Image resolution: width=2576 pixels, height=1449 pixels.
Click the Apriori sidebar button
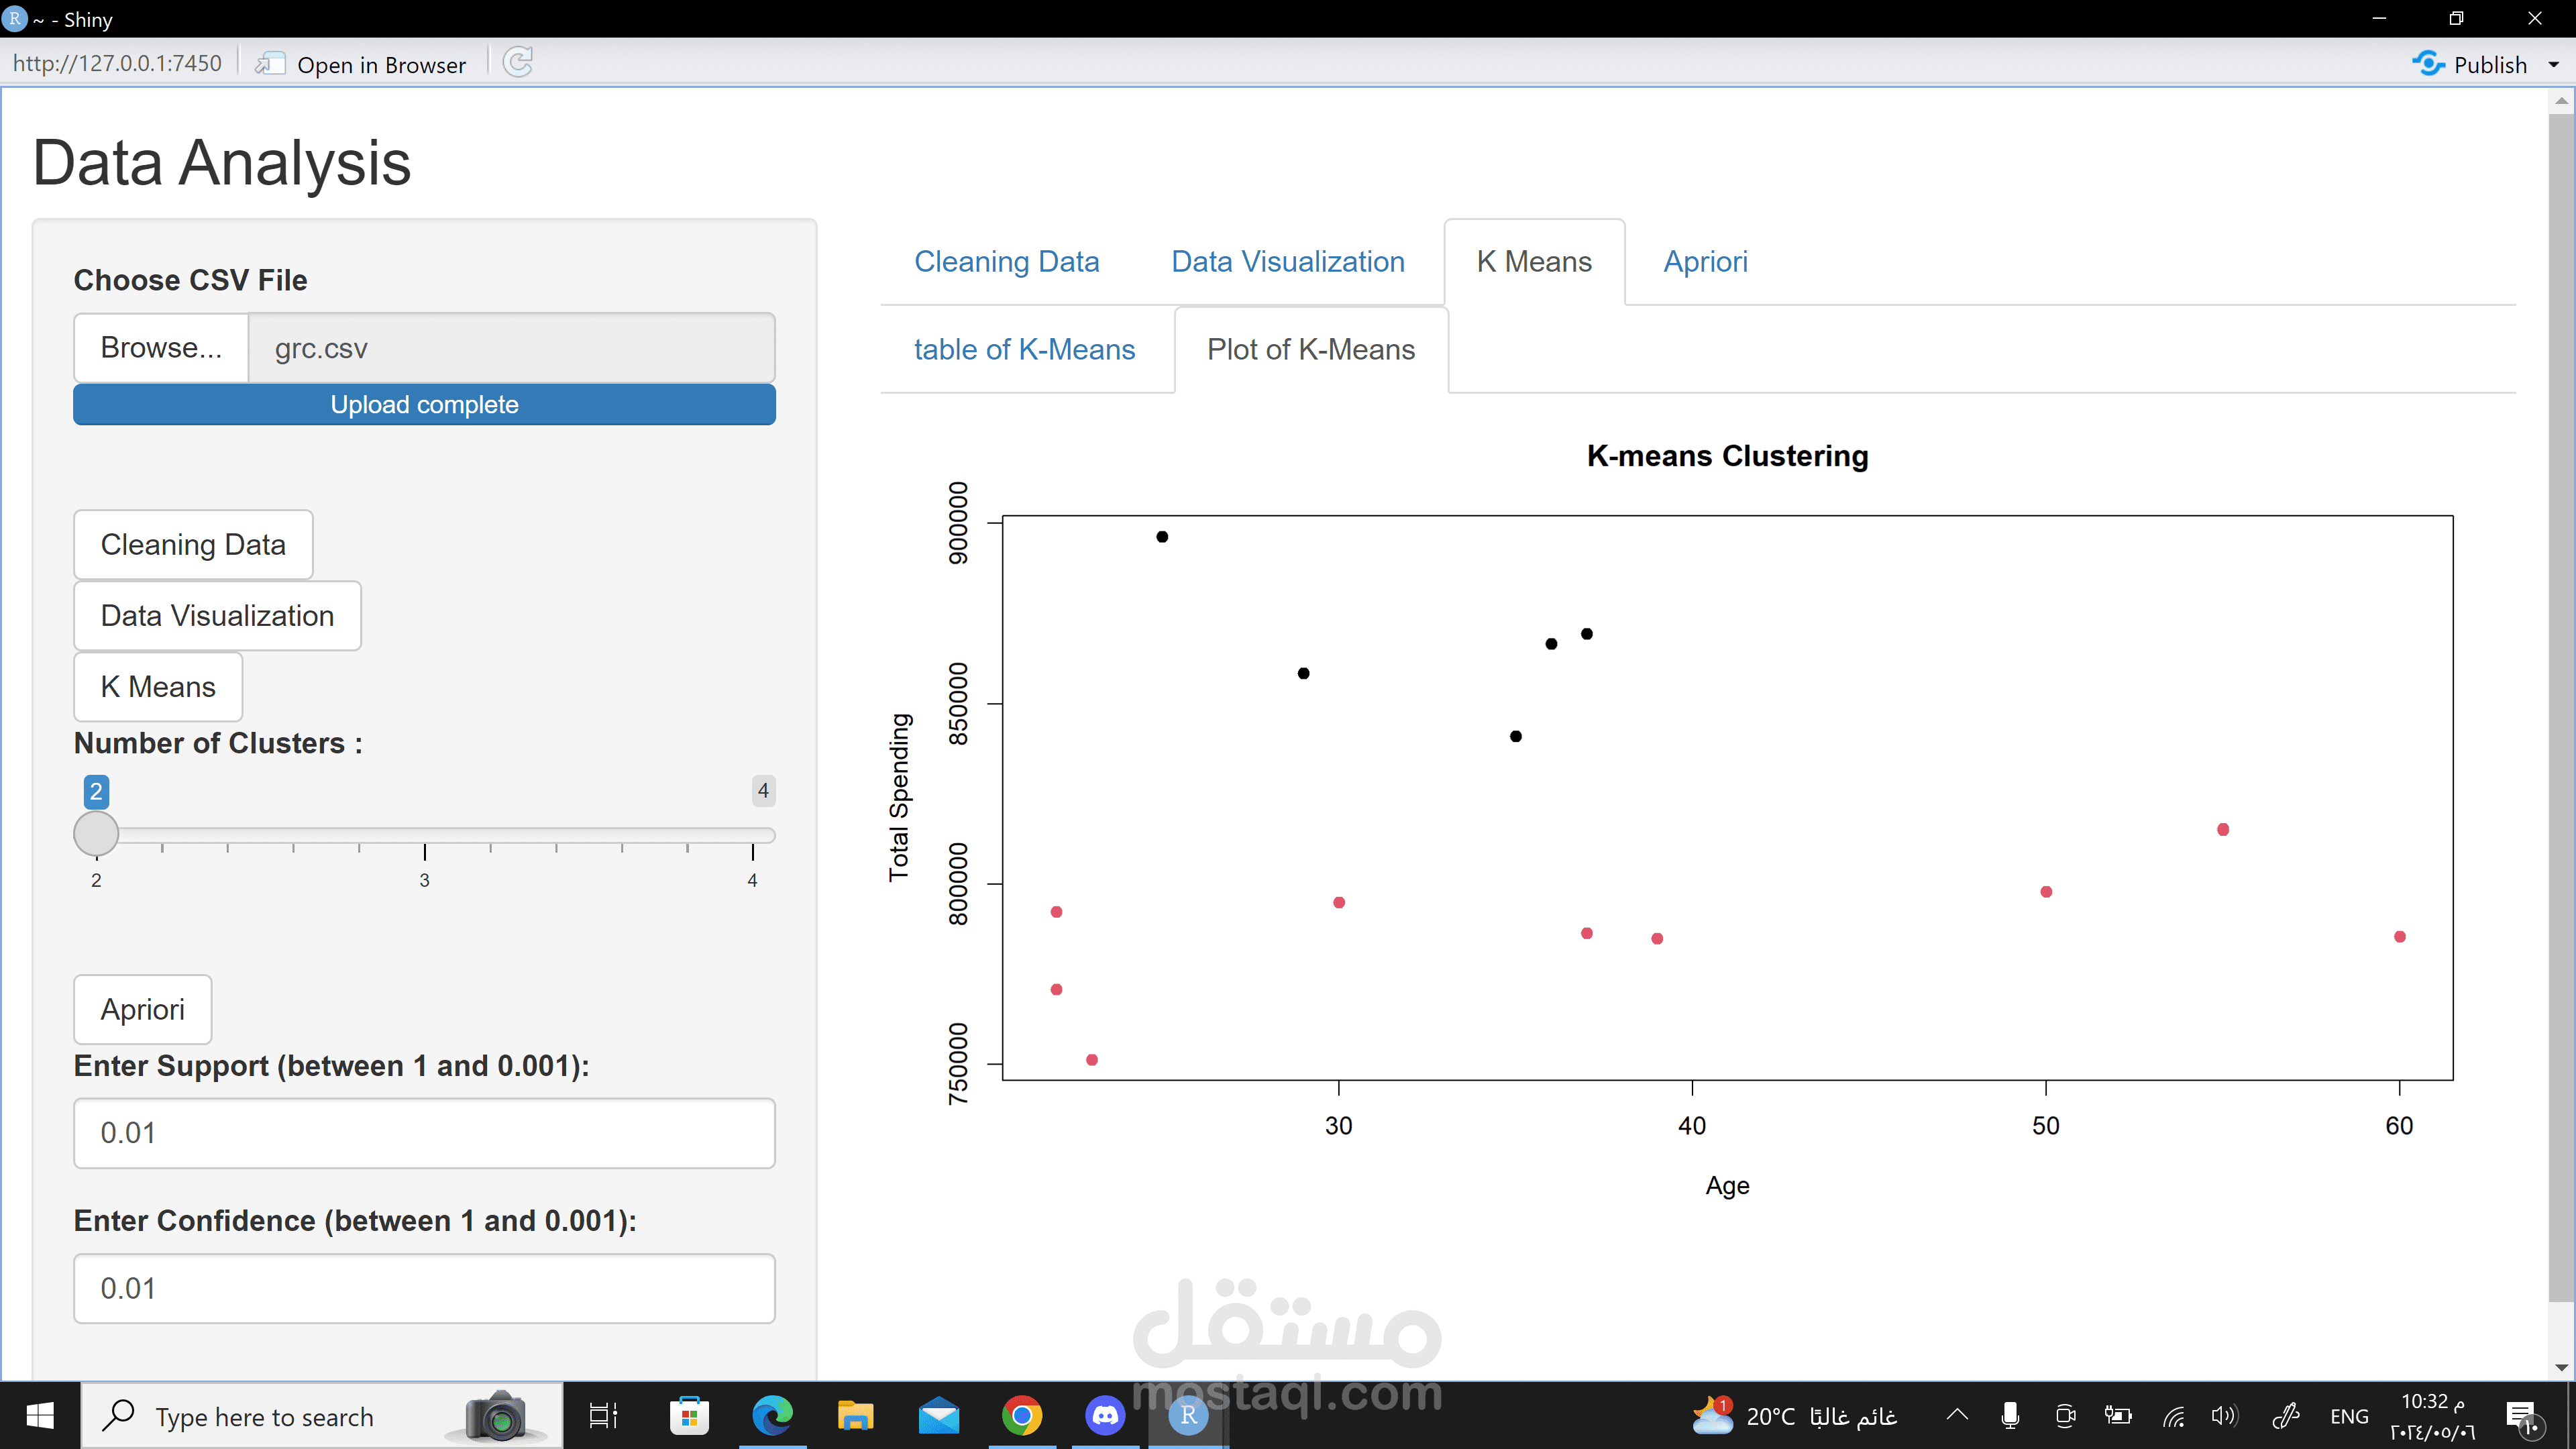[142, 1009]
